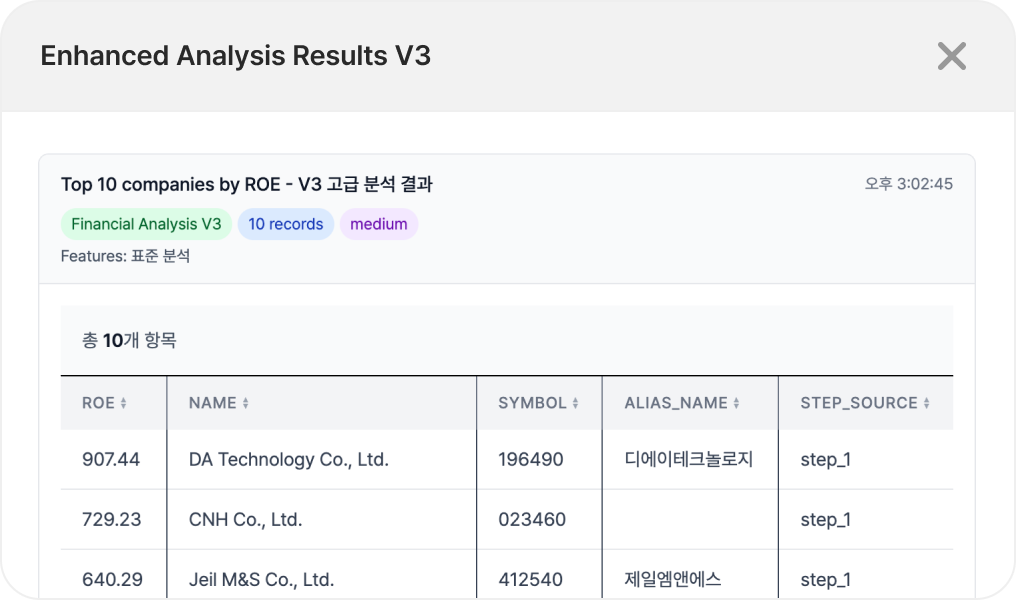Click CNH Co., Ltd. company name
The height and width of the screenshot is (600, 1016).
(245, 520)
